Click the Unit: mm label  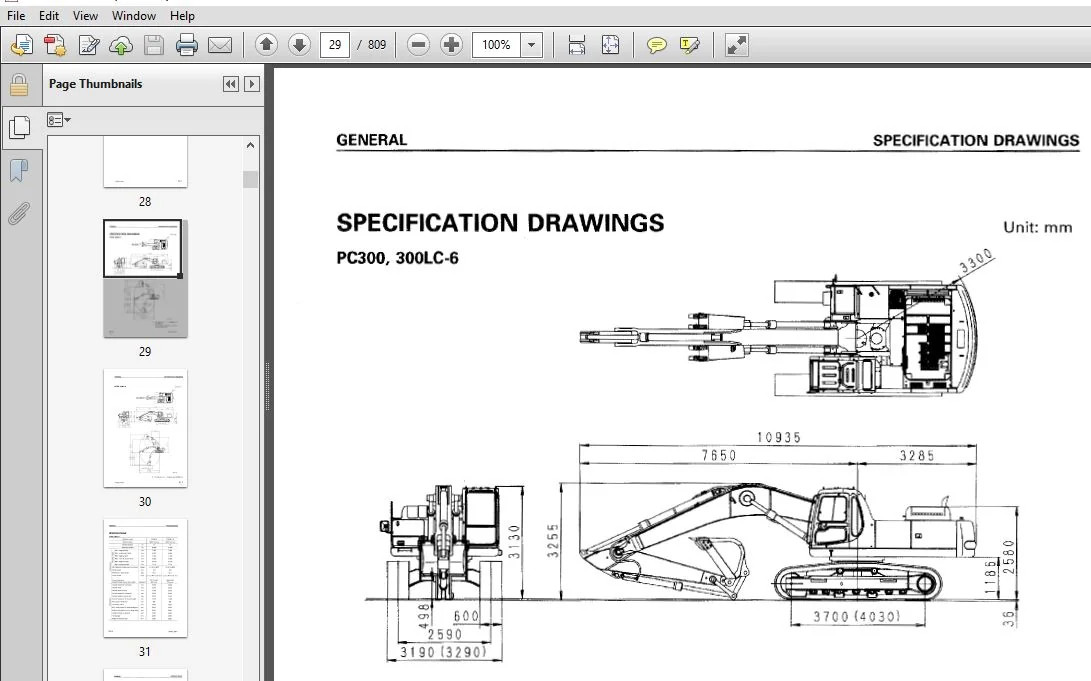(x=1037, y=227)
